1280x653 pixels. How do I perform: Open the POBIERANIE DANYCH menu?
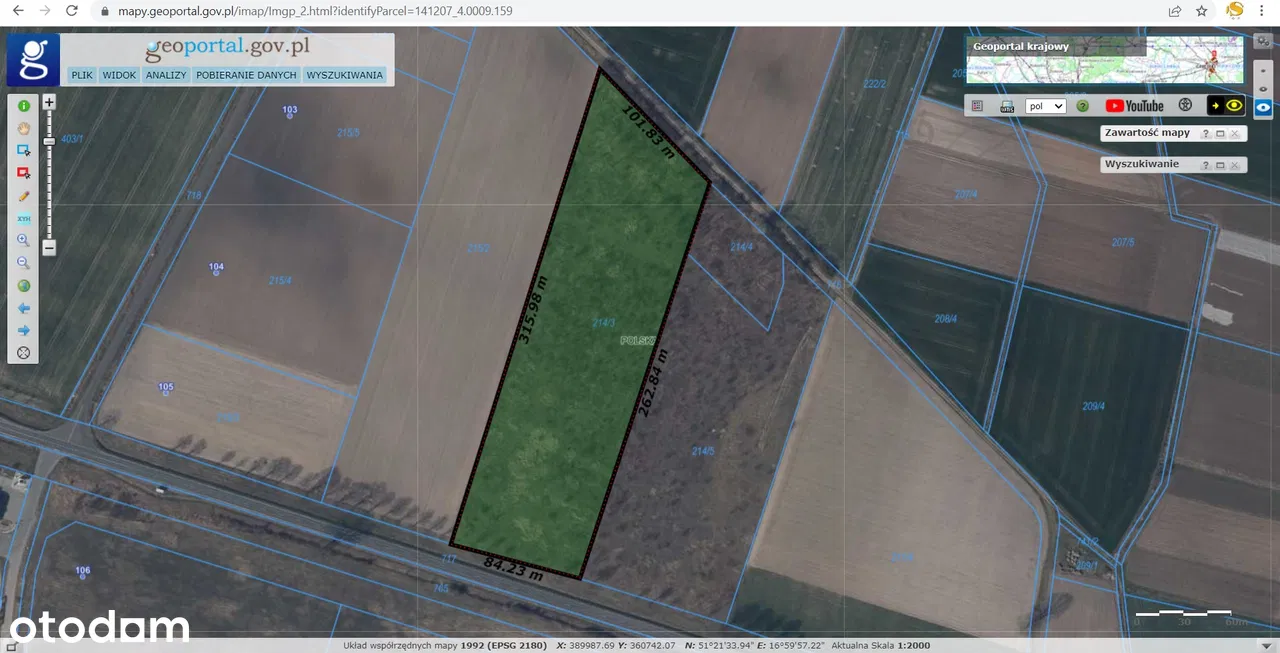tap(246, 75)
